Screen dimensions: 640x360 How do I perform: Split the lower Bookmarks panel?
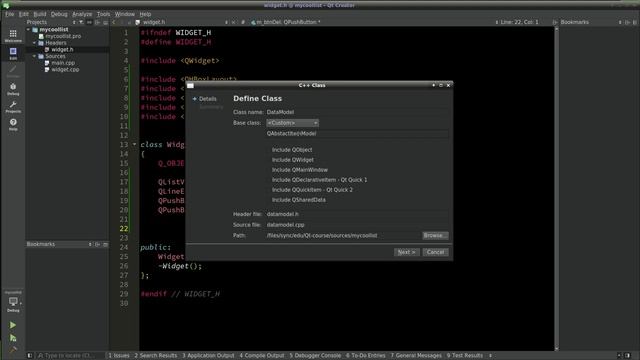point(98,244)
